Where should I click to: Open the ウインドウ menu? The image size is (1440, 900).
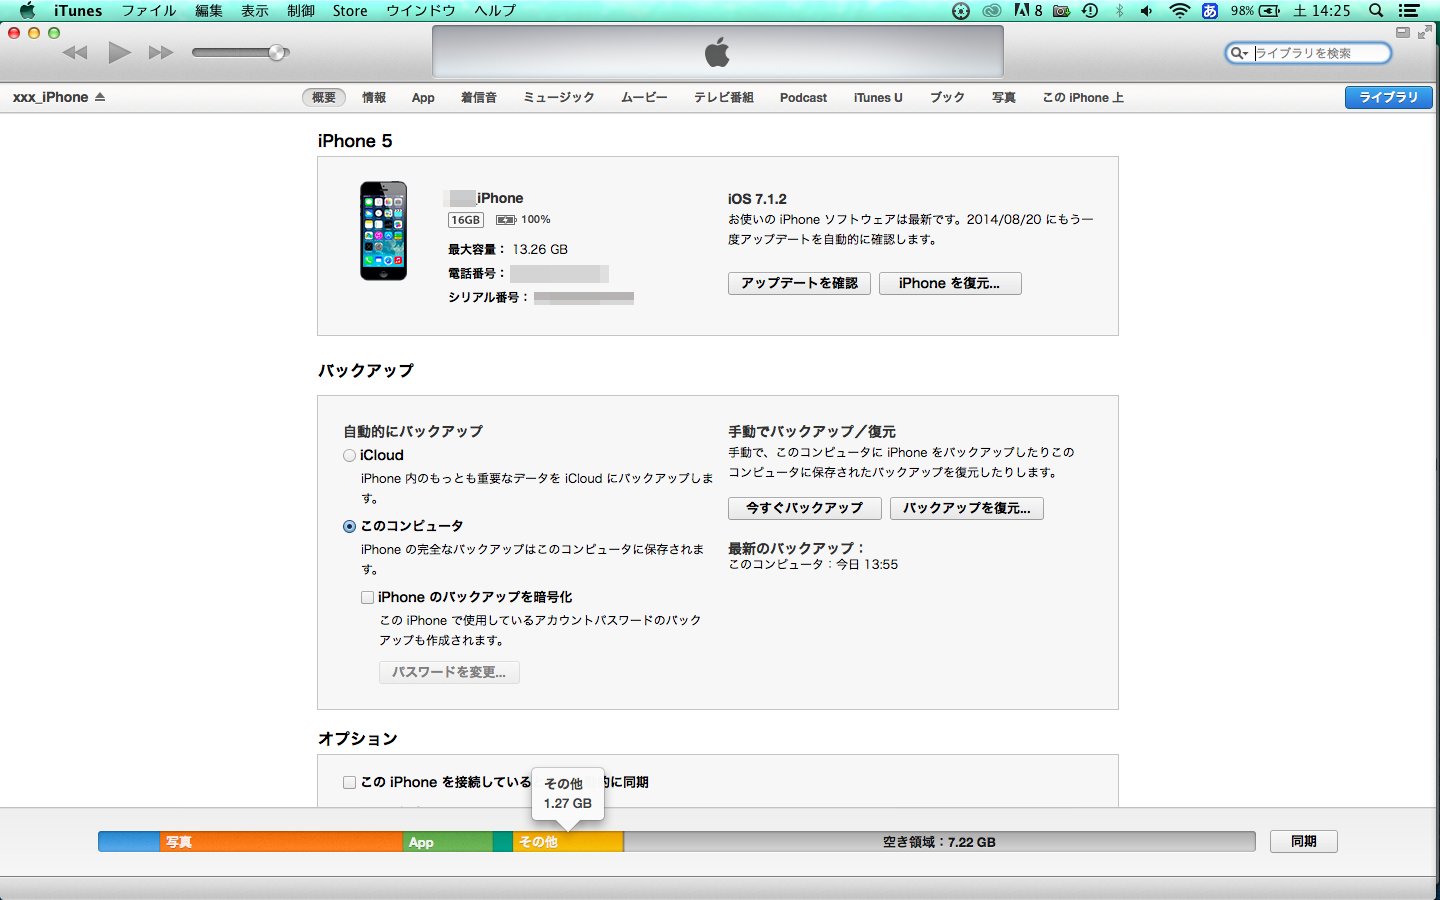click(x=421, y=11)
